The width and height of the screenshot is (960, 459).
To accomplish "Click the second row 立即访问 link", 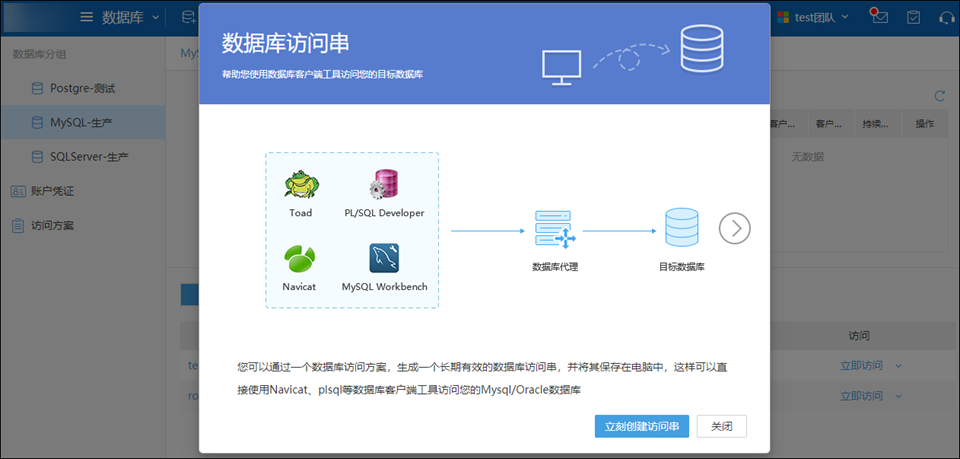I will pos(861,395).
